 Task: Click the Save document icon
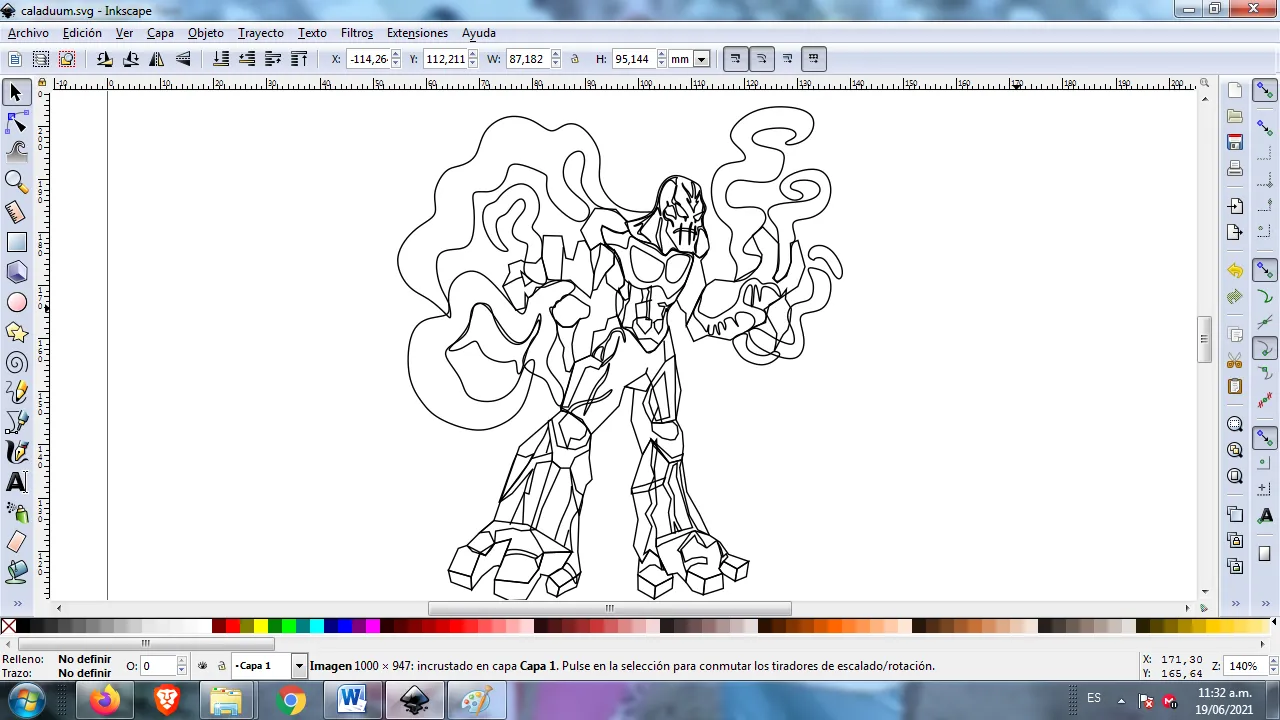tap(1235, 142)
